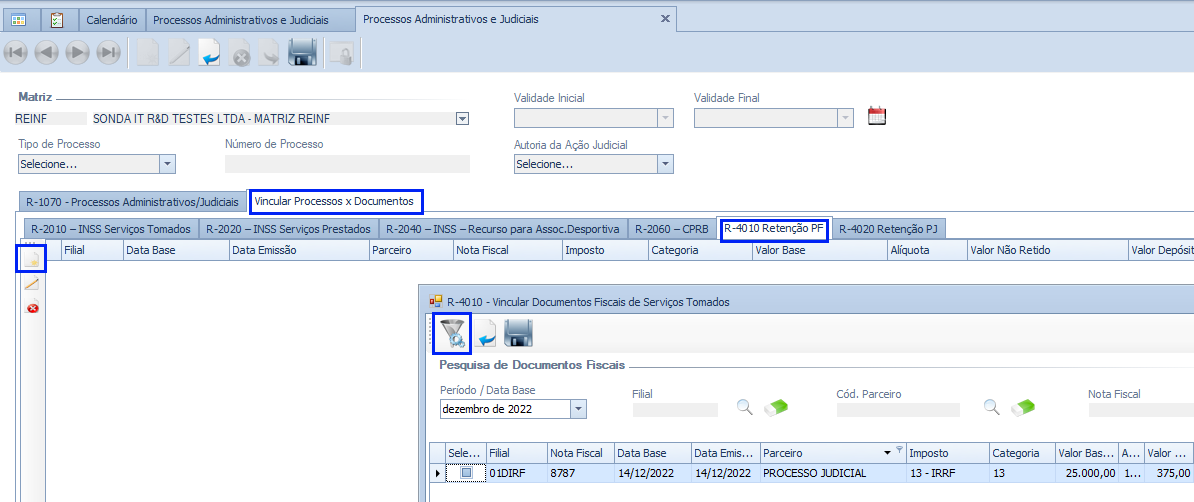Open the clipboard checklist icon tab
This screenshot has height=502, width=1194.
57,20
